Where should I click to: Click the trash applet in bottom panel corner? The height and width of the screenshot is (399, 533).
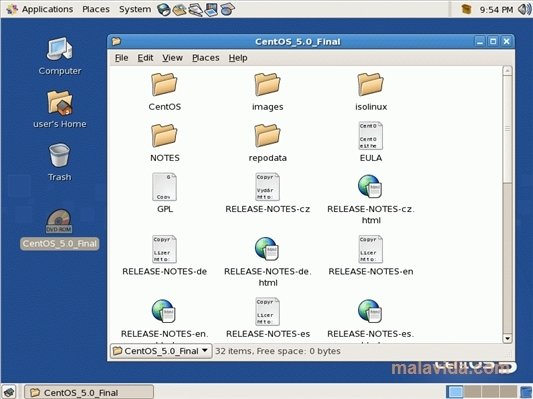pyautogui.click(x=526, y=392)
